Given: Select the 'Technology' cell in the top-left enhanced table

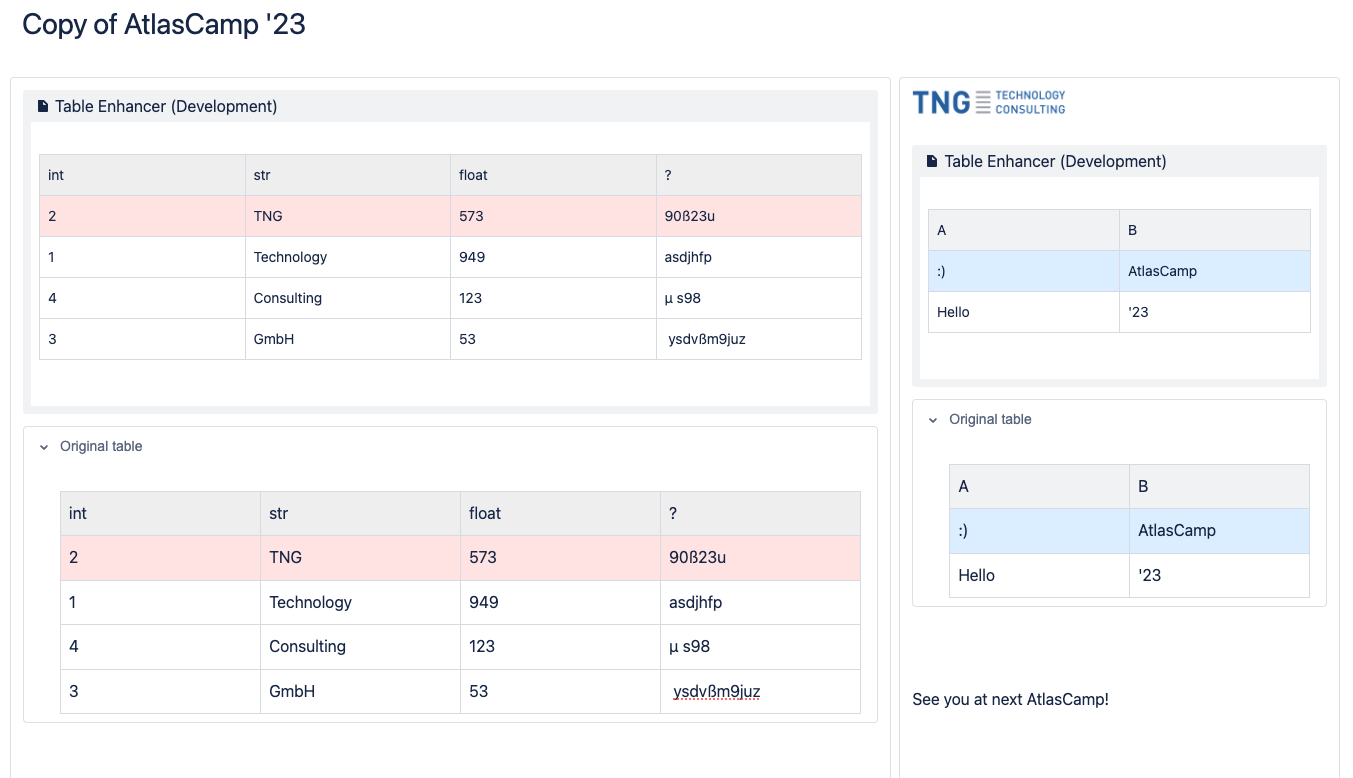Looking at the screenshot, I should pyautogui.click(x=290, y=257).
